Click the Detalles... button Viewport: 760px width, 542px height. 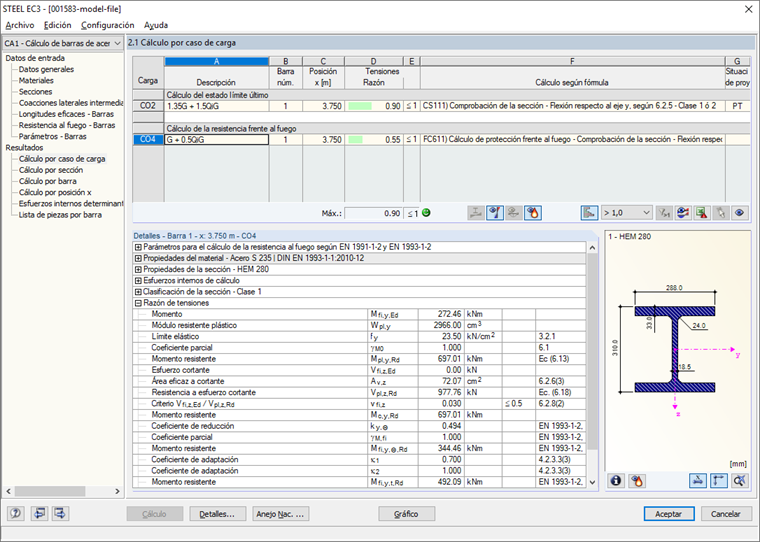(x=217, y=514)
